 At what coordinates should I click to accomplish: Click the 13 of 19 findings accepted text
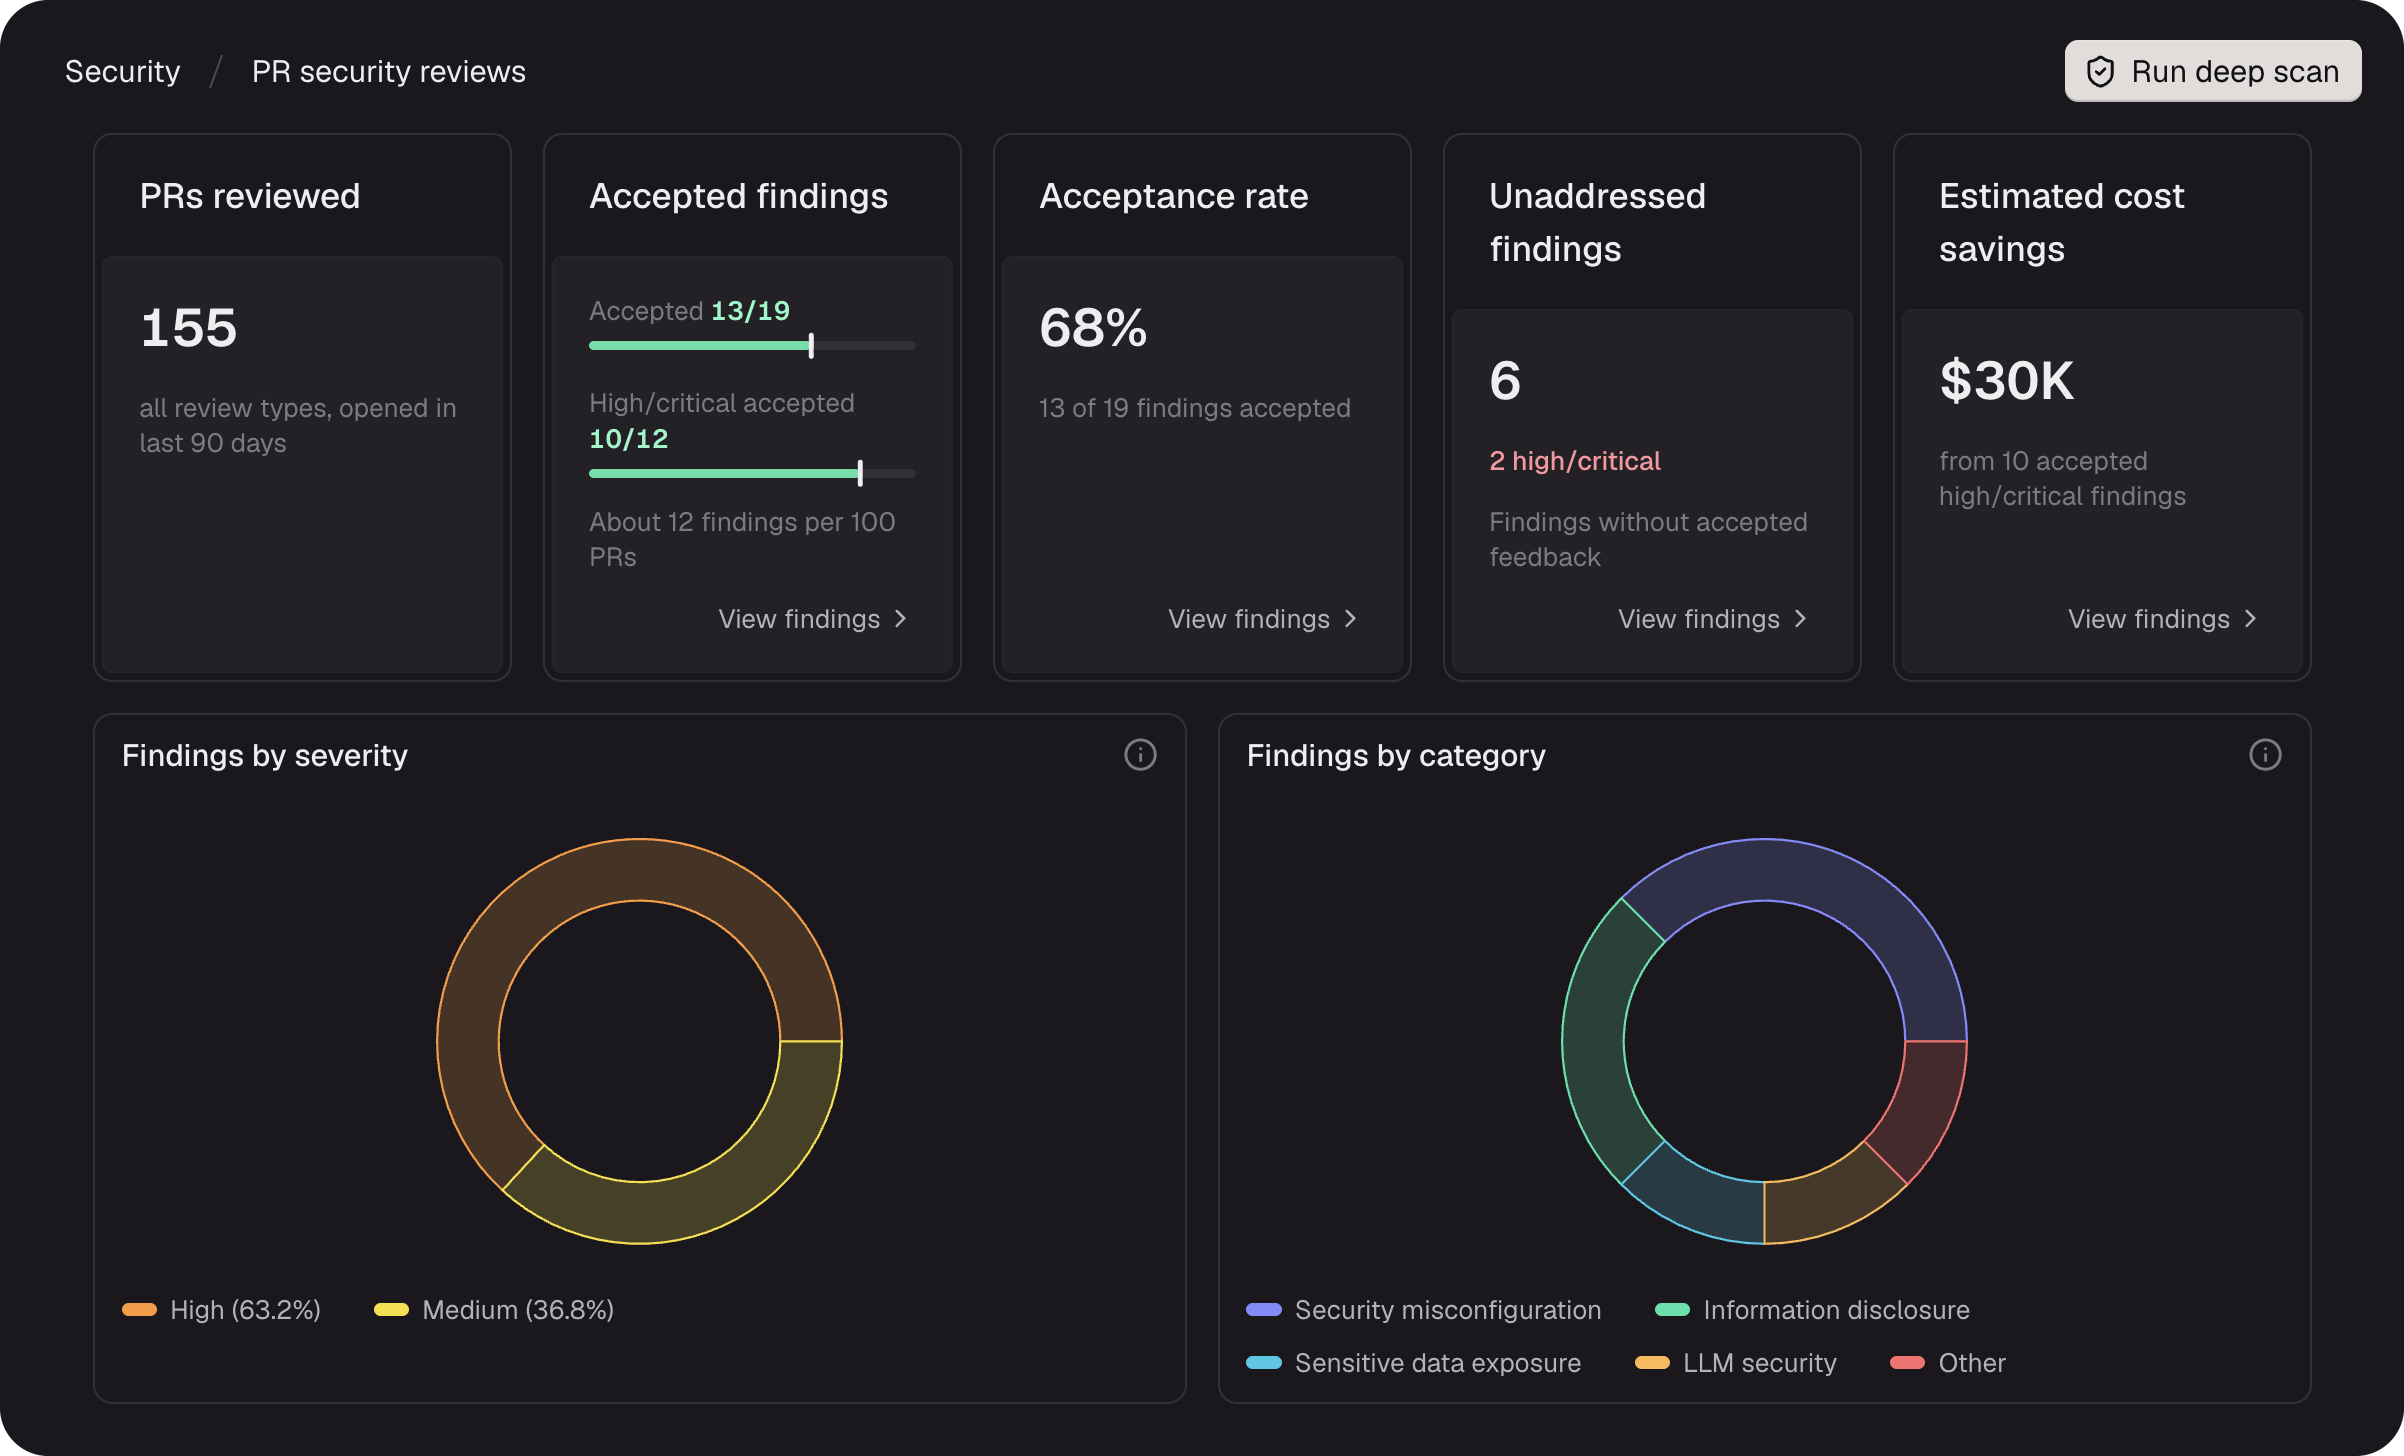(1195, 408)
